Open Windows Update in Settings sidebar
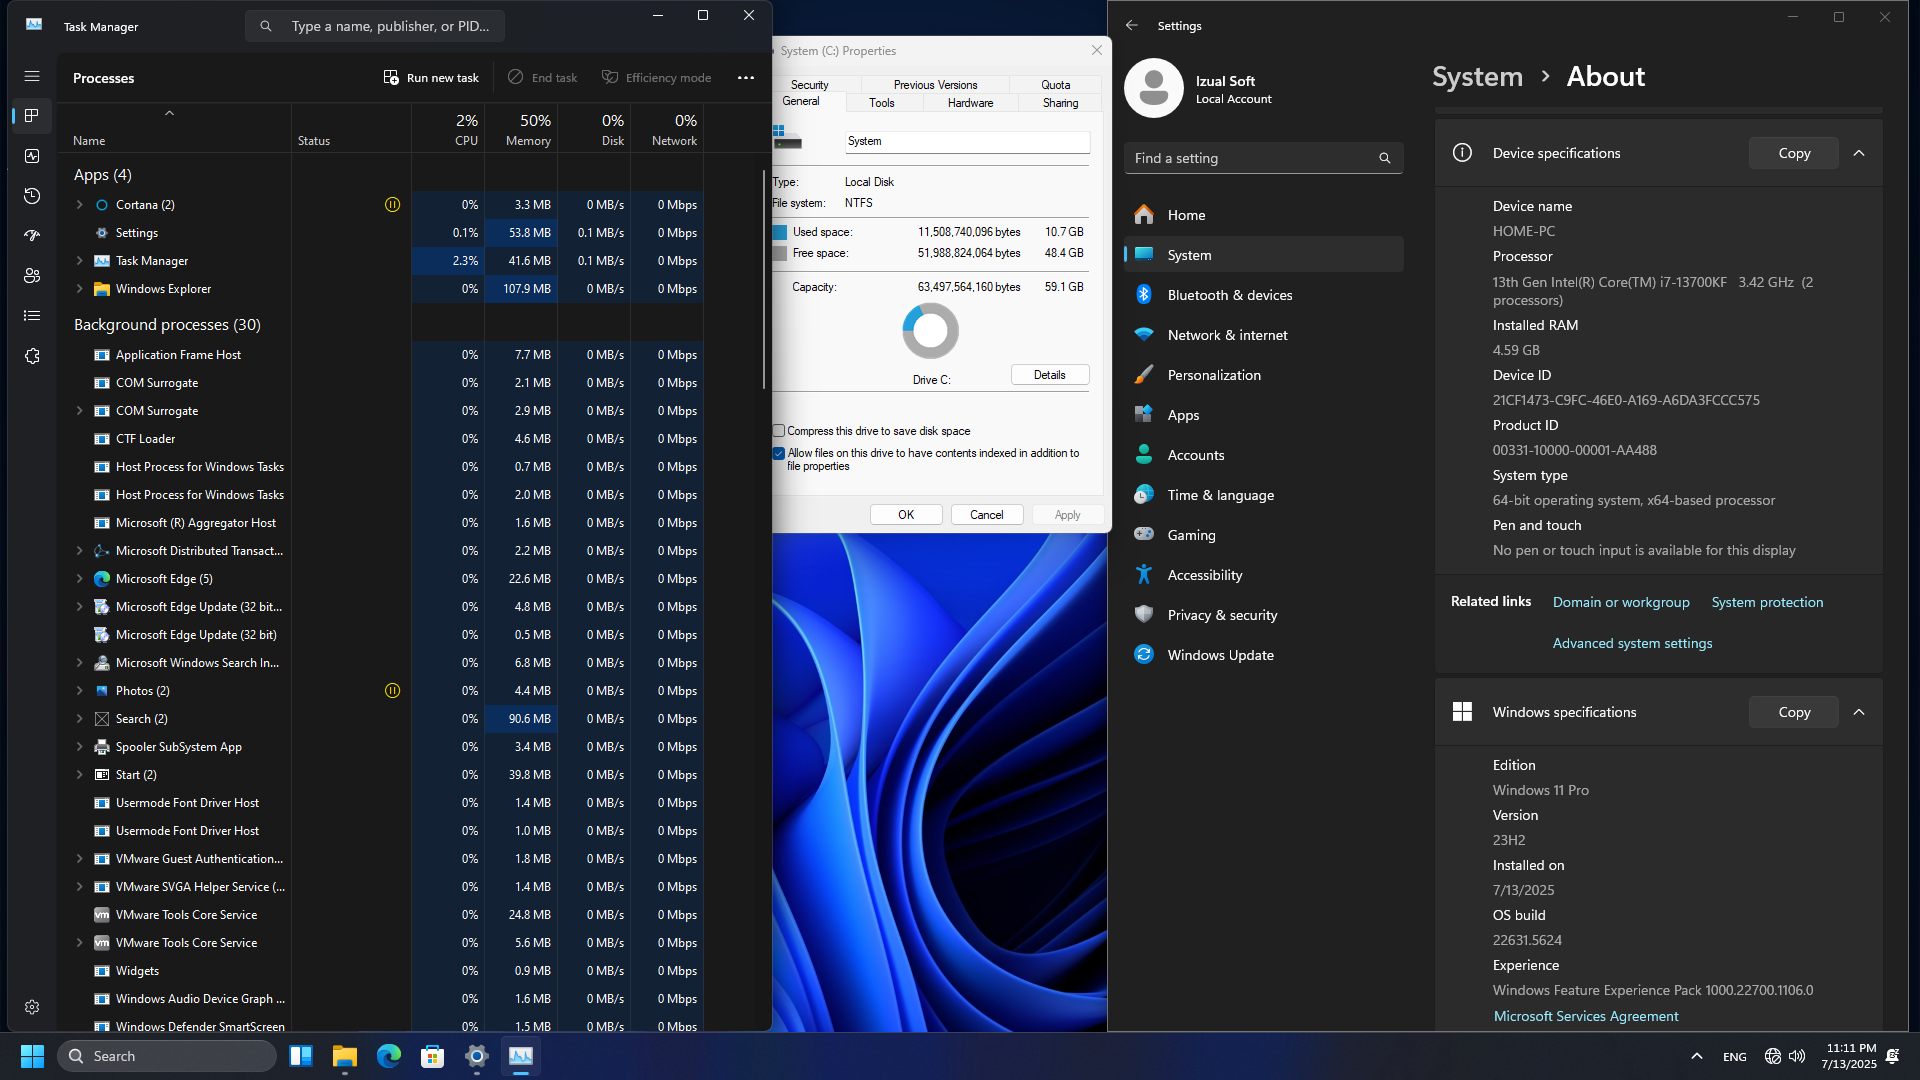The height and width of the screenshot is (1080, 1920). 1264,655
